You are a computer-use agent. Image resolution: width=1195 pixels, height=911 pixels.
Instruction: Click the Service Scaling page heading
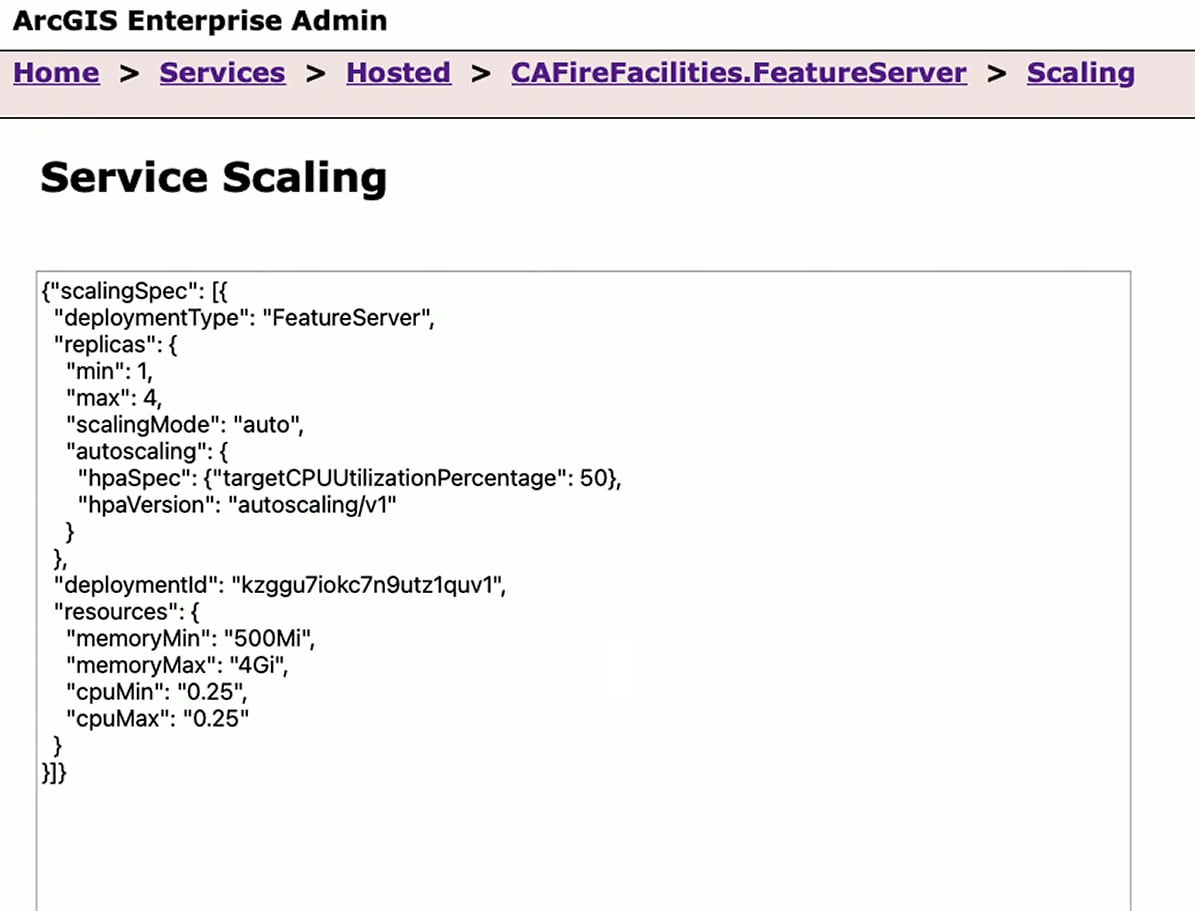(213, 178)
